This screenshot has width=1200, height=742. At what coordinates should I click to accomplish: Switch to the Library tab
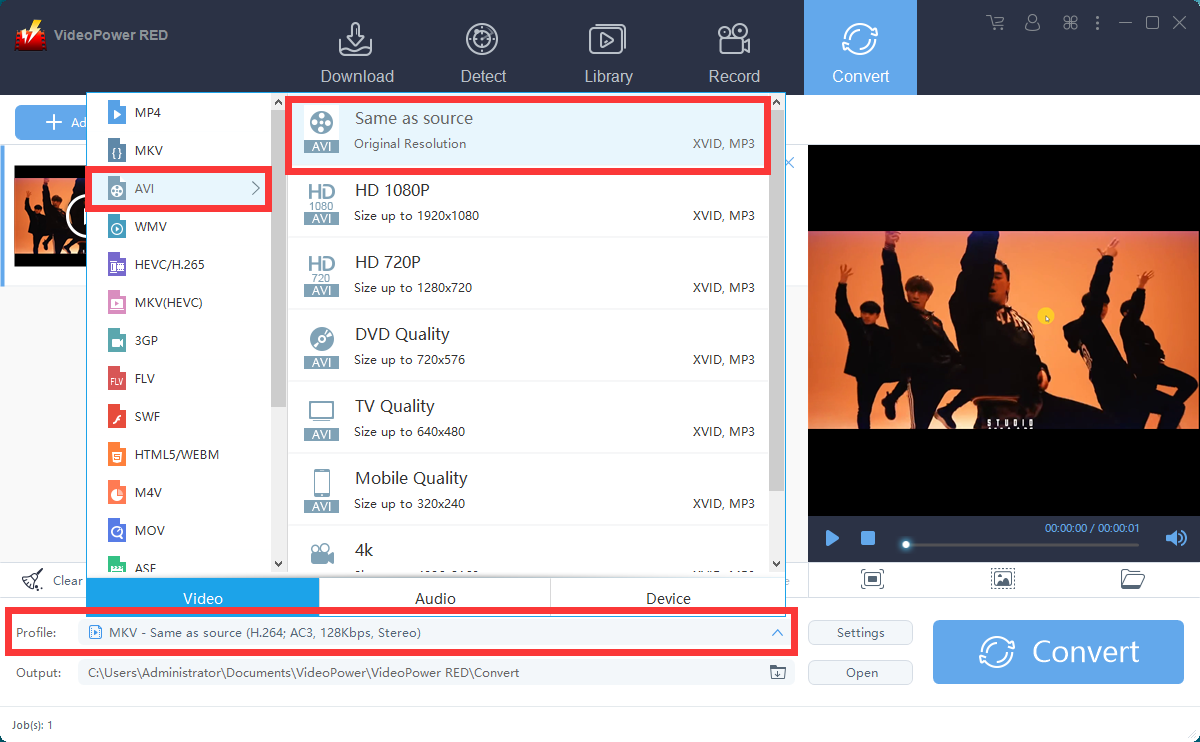(608, 52)
